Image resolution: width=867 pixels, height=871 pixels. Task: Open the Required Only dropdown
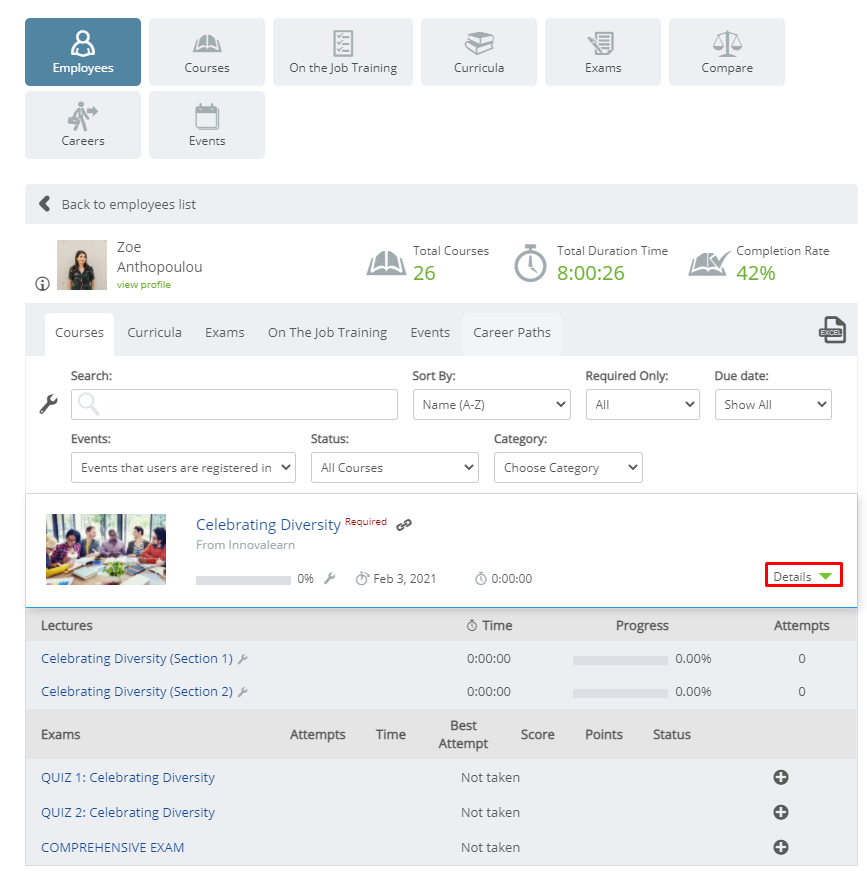[x=643, y=404]
